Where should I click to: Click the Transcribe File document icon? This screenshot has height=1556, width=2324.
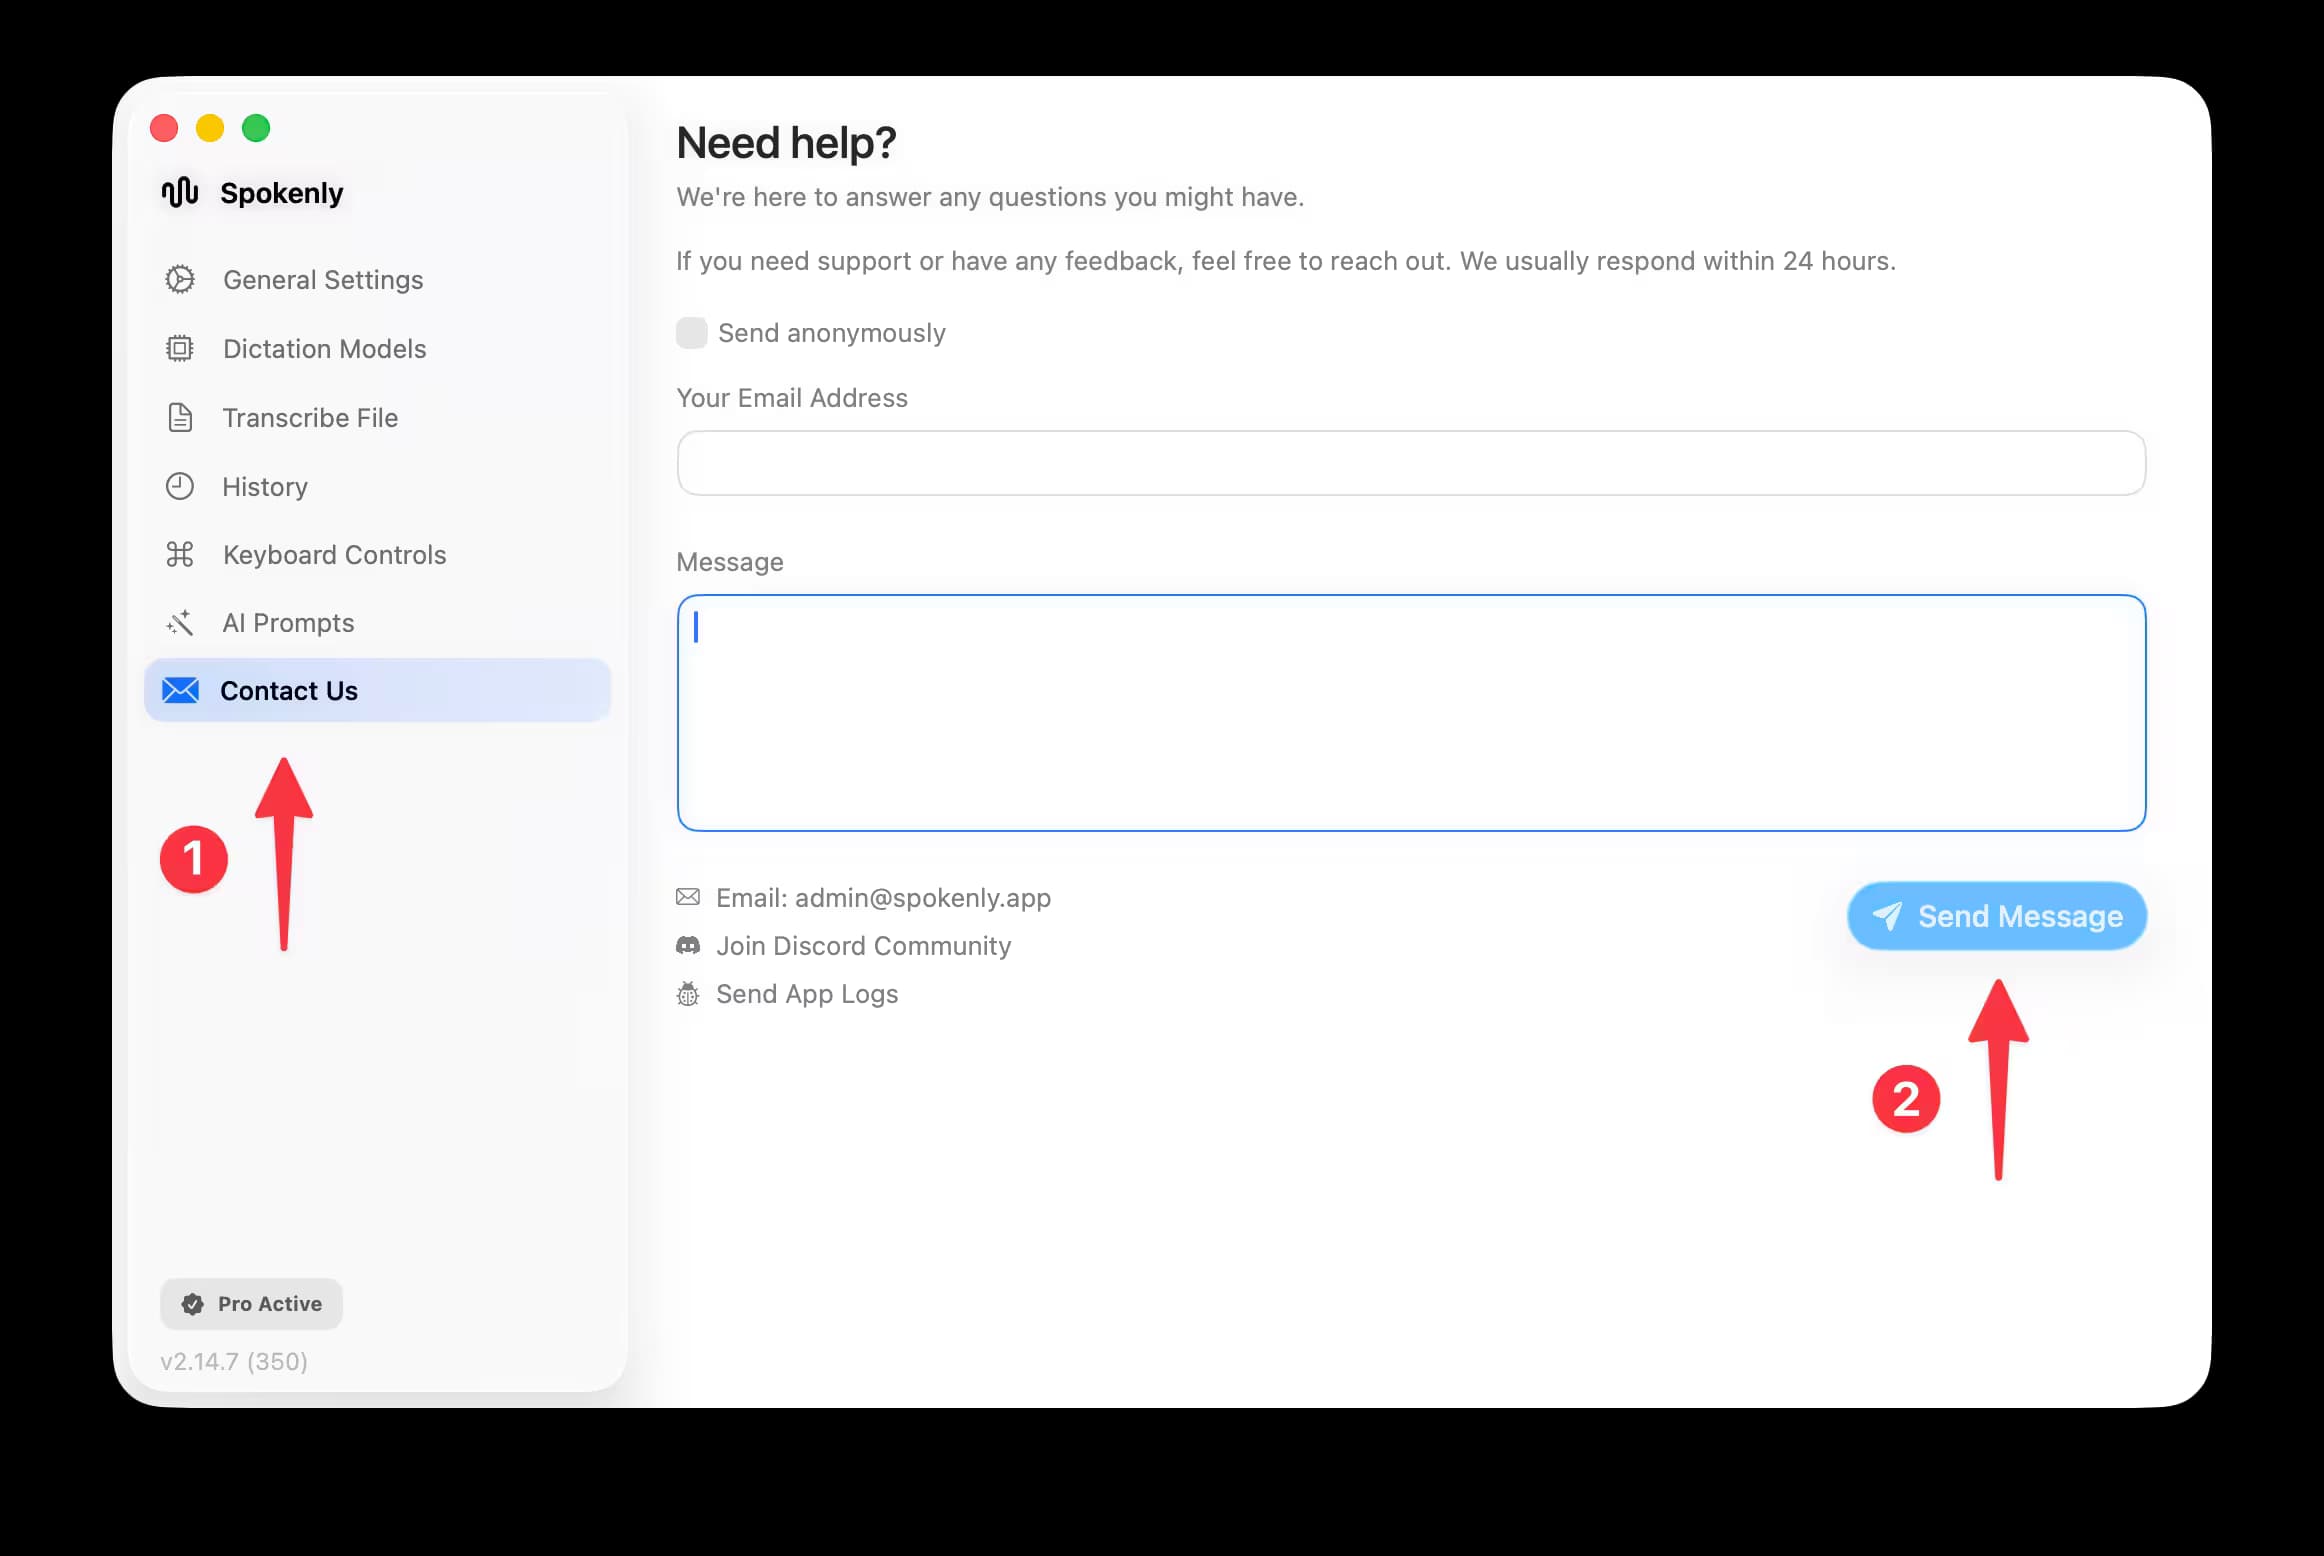(x=180, y=417)
